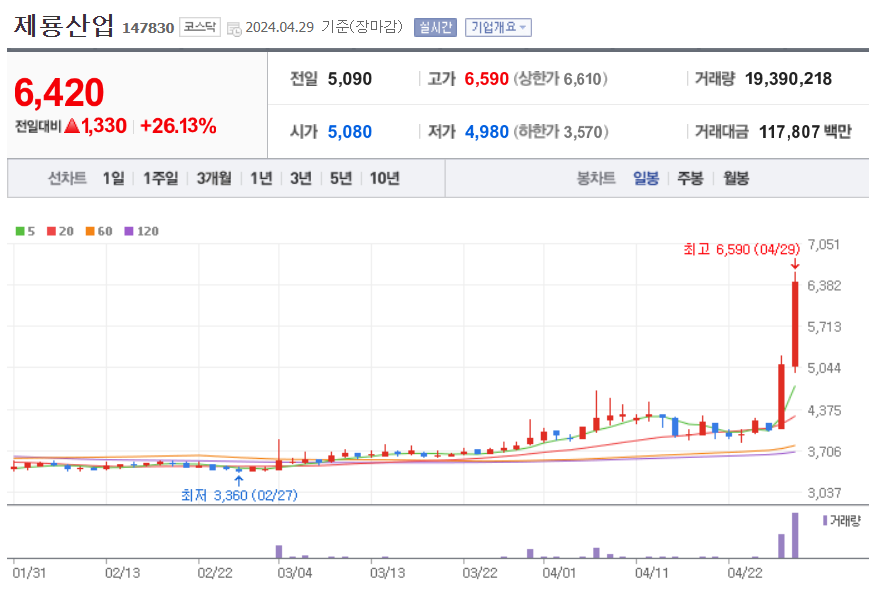Switch to 일봉 candle chart
Screen dimensions: 869x601
tap(646, 179)
